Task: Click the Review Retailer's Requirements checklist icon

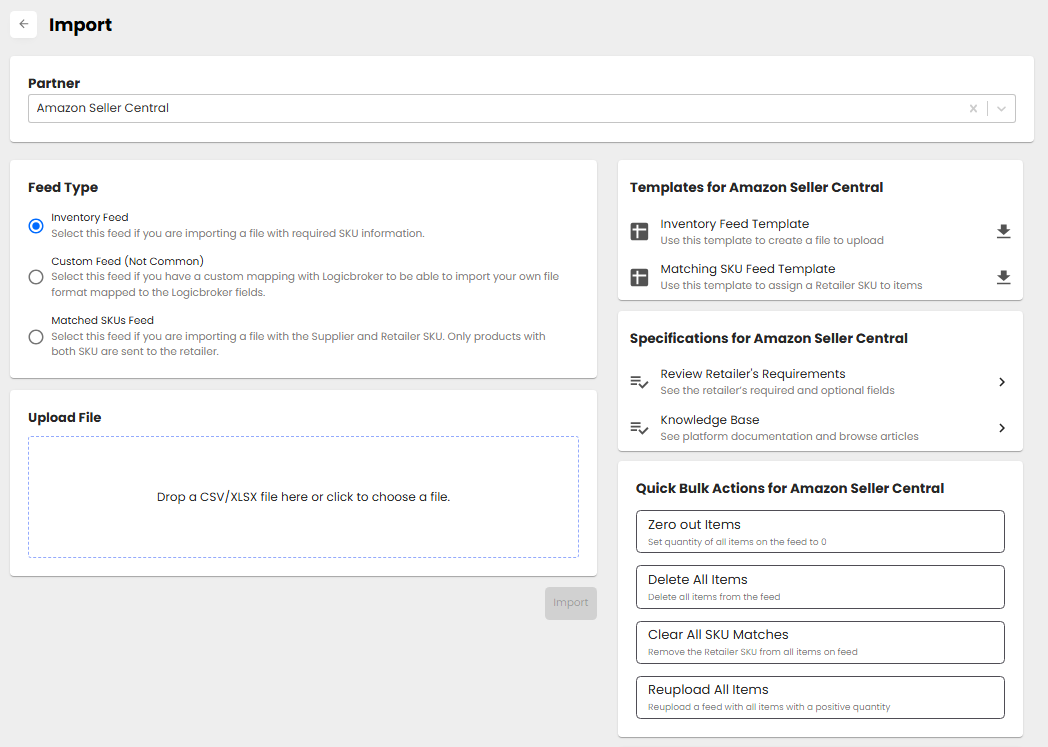Action: point(640,382)
